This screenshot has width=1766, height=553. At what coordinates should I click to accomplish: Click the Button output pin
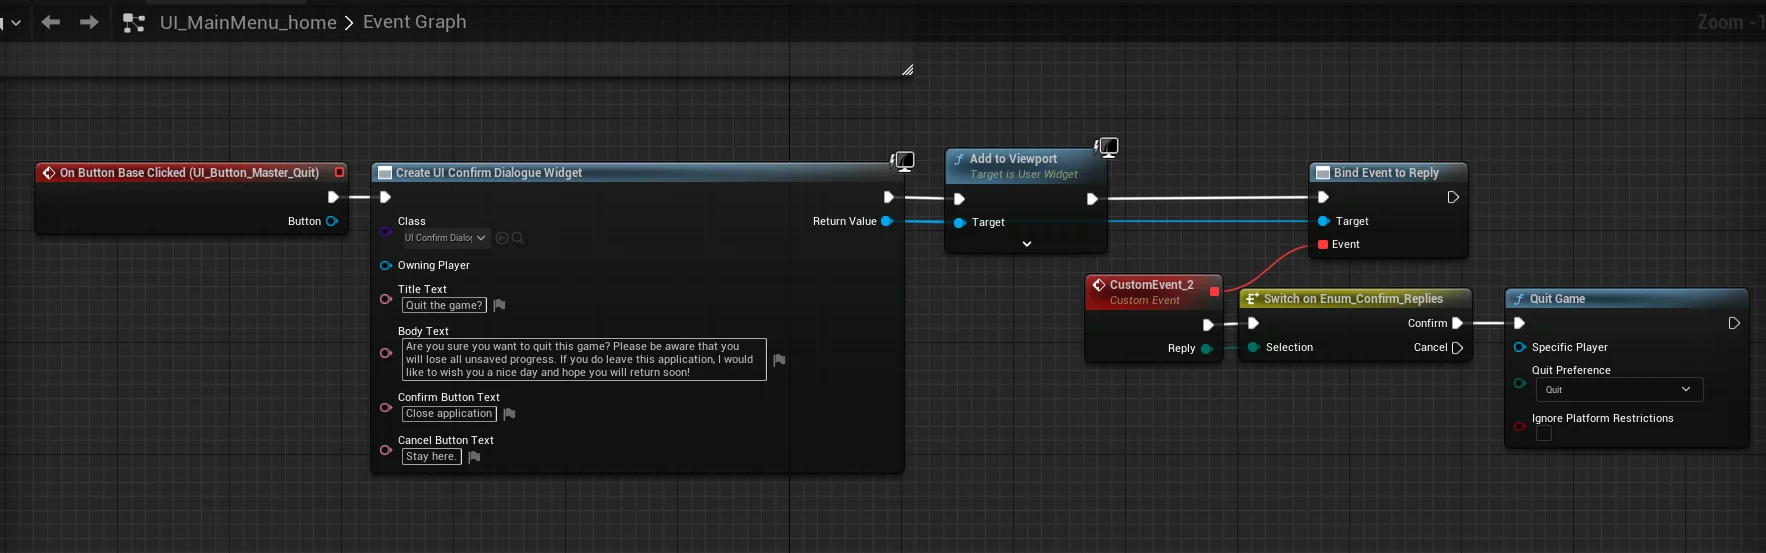(x=332, y=221)
